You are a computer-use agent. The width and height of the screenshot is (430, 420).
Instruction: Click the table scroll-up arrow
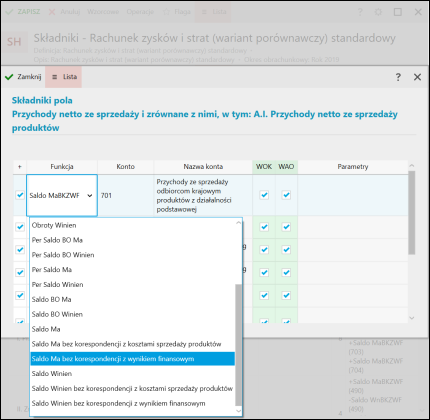pyautogui.click(x=412, y=166)
